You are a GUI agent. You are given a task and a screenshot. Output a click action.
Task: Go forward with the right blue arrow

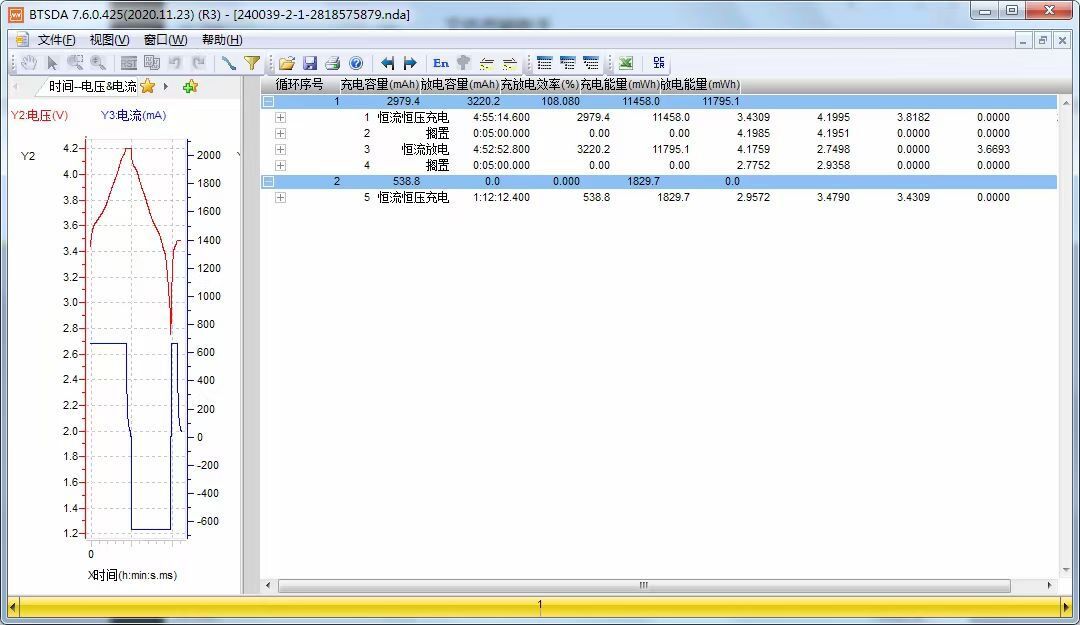(410, 63)
